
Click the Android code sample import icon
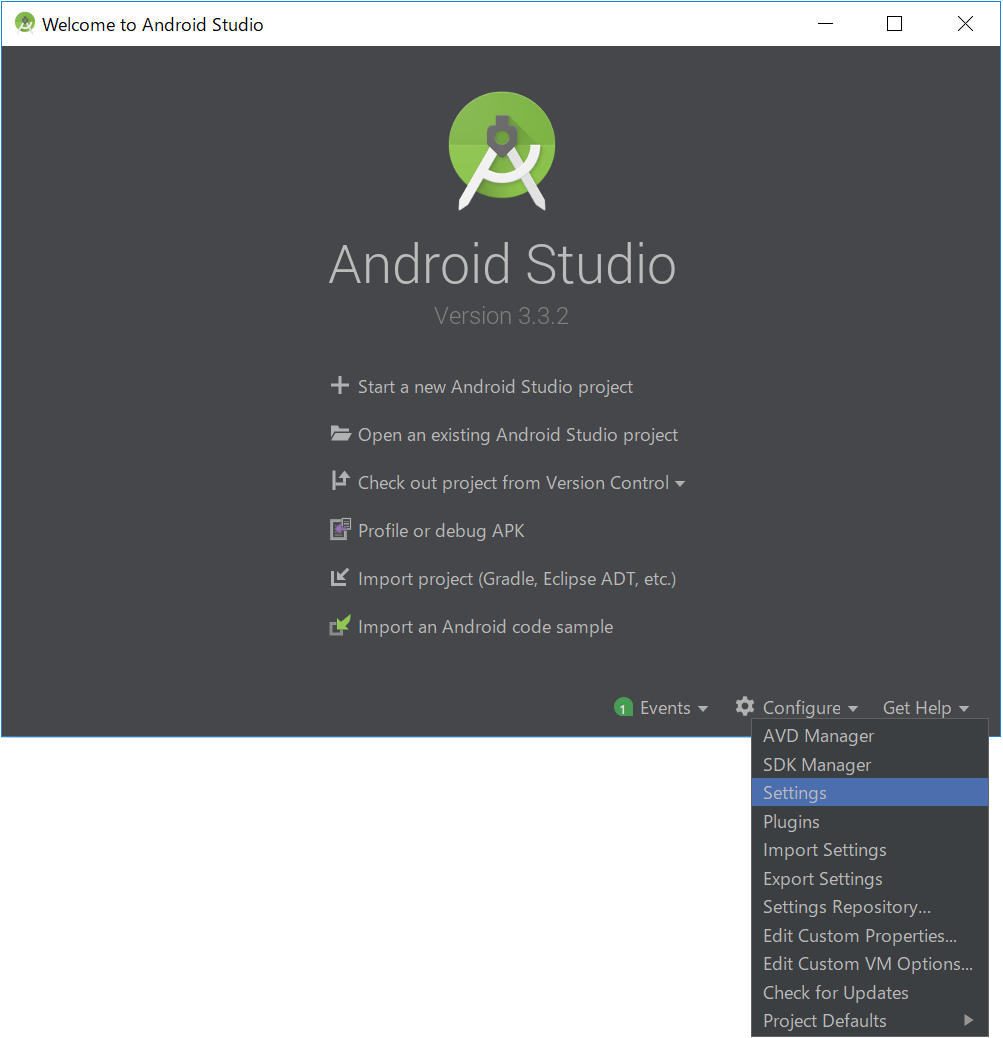click(340, 626)
